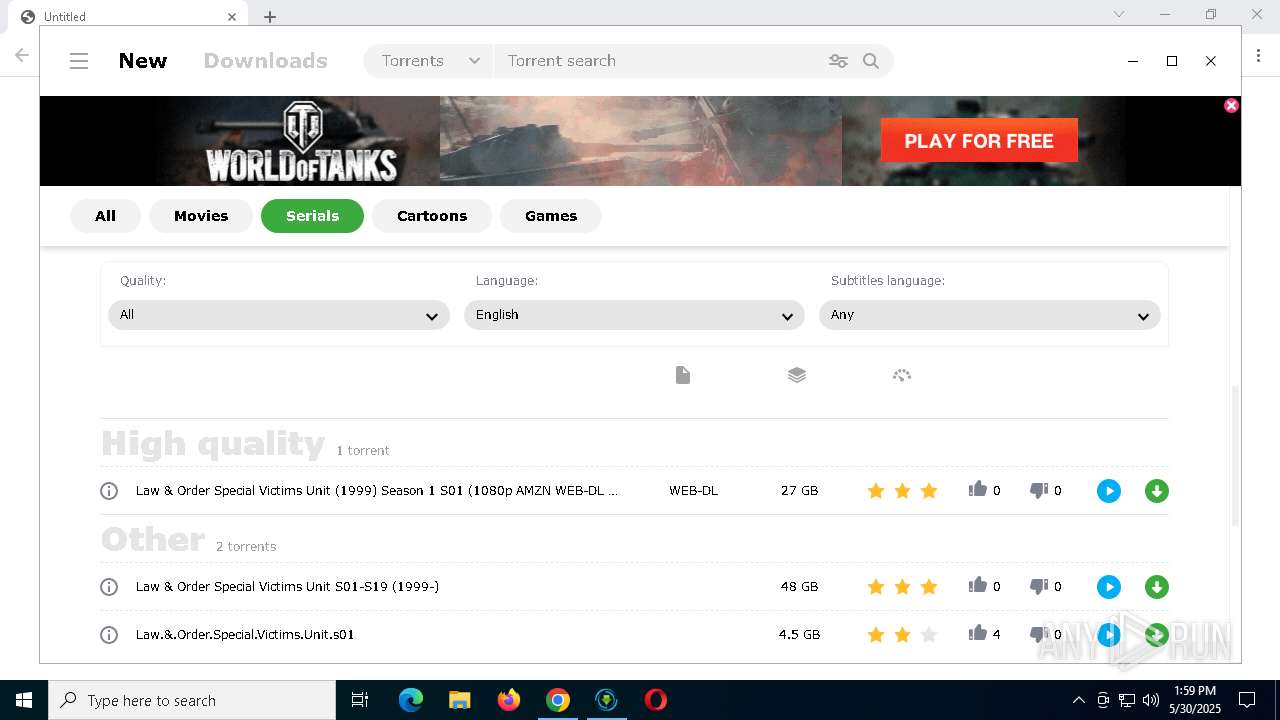This screenshot has height=720, width=1280.
Task: Launch Opera from the taskbar
Action: pos(656,700)
